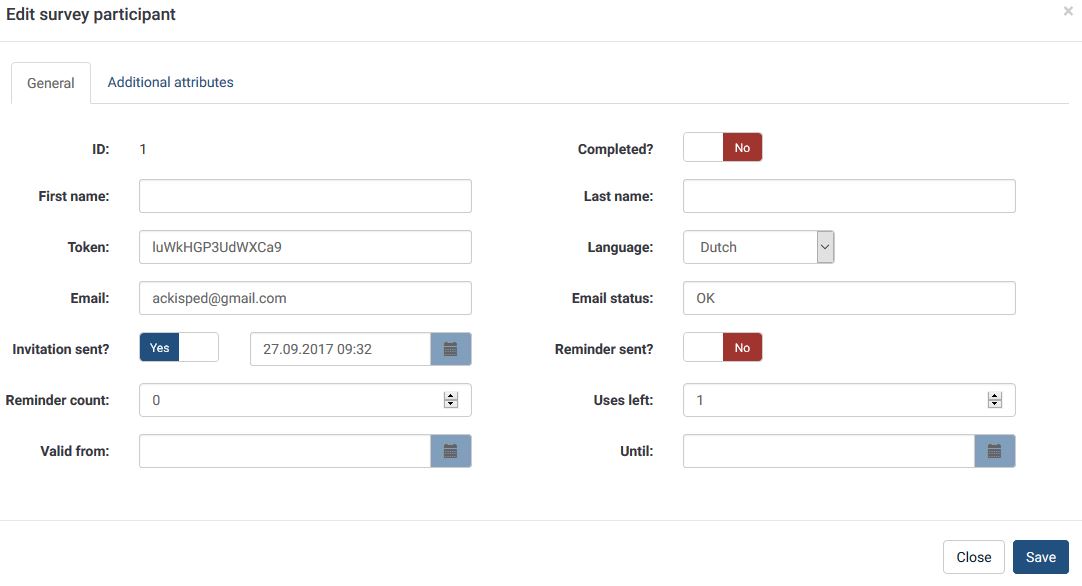Screen dimensions: 1082x586
Task: Switch to the General tab
Action: point(50,83)
